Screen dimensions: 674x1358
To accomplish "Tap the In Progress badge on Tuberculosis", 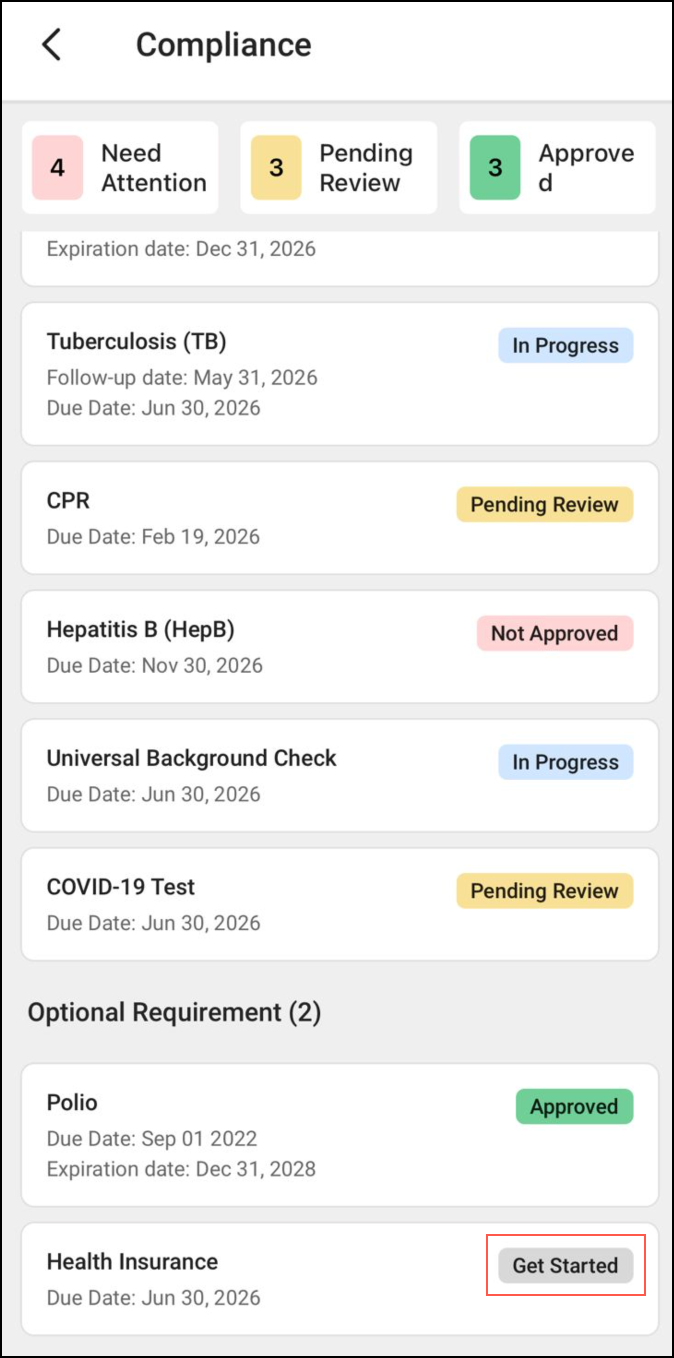I will coord(565,345).
